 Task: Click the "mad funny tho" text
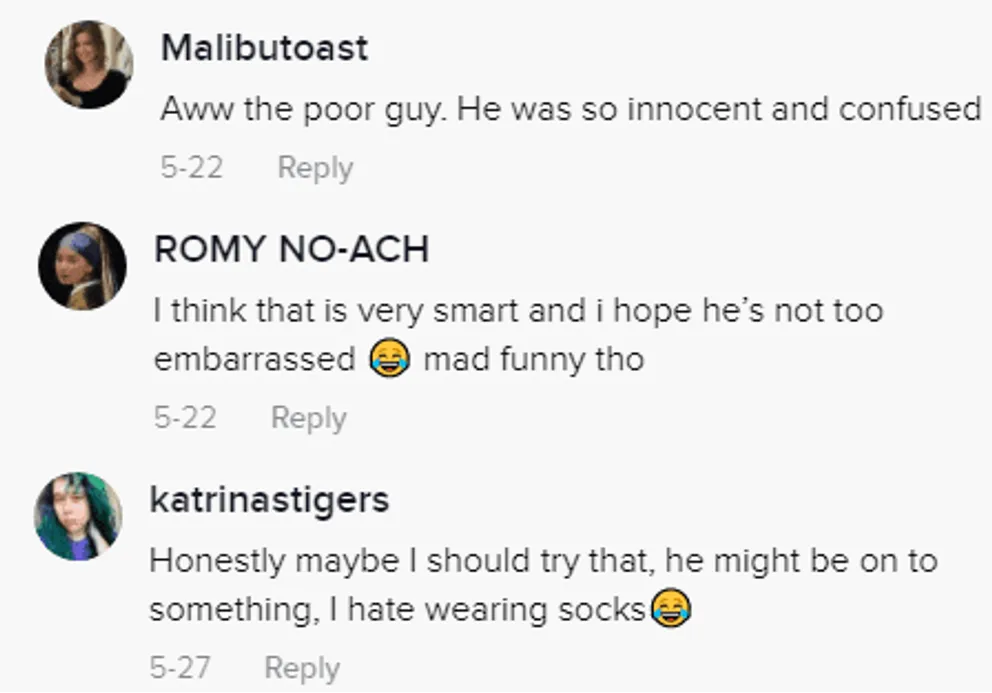[x=533, y=359]
